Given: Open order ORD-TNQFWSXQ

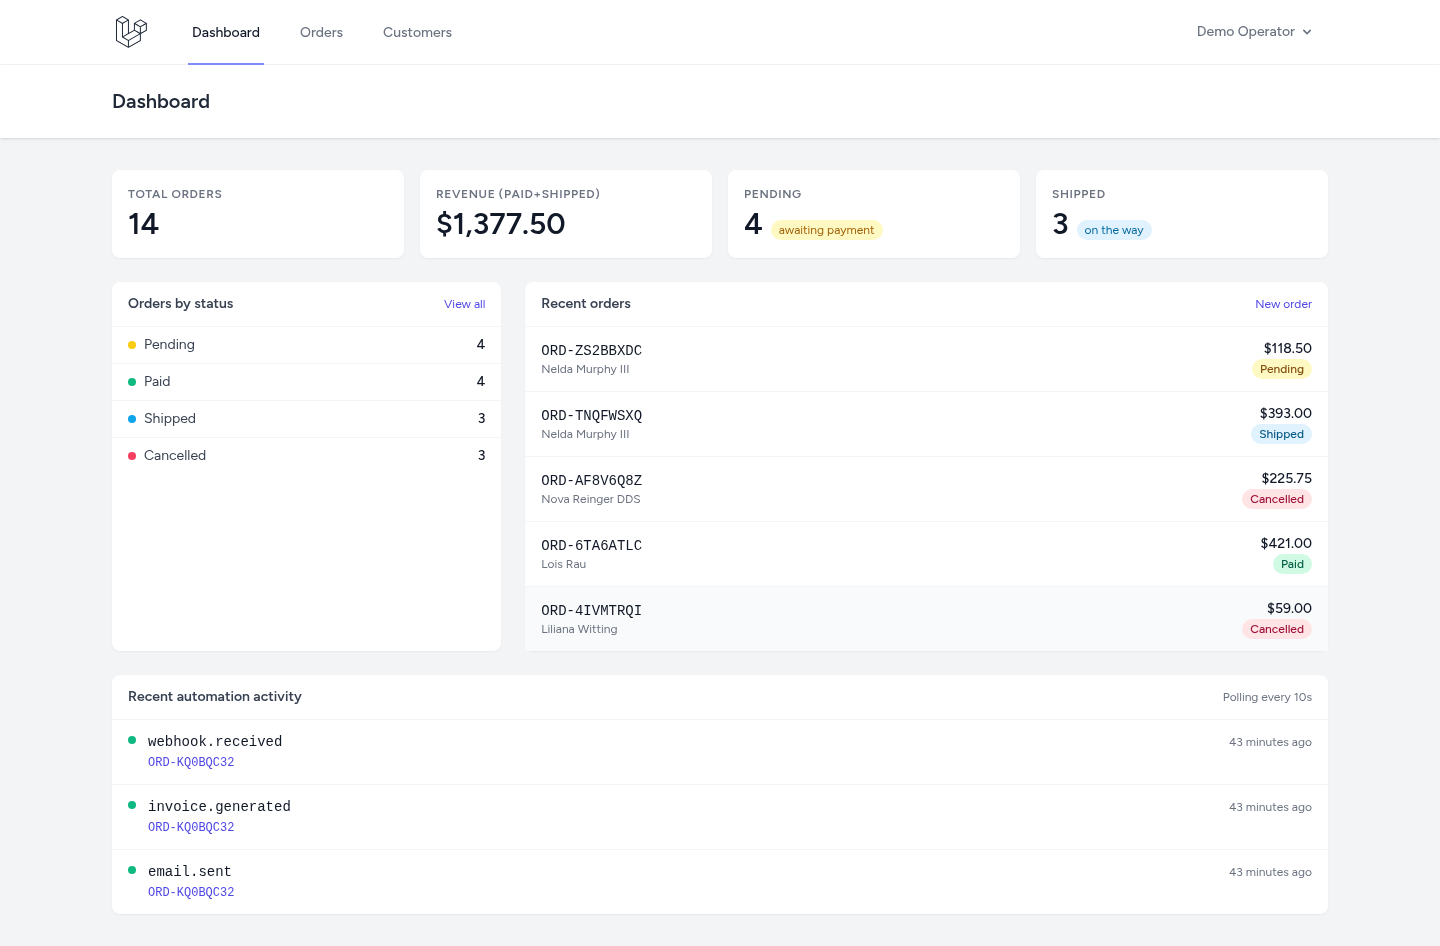Looking at the screenshot, I should (926, 424).
